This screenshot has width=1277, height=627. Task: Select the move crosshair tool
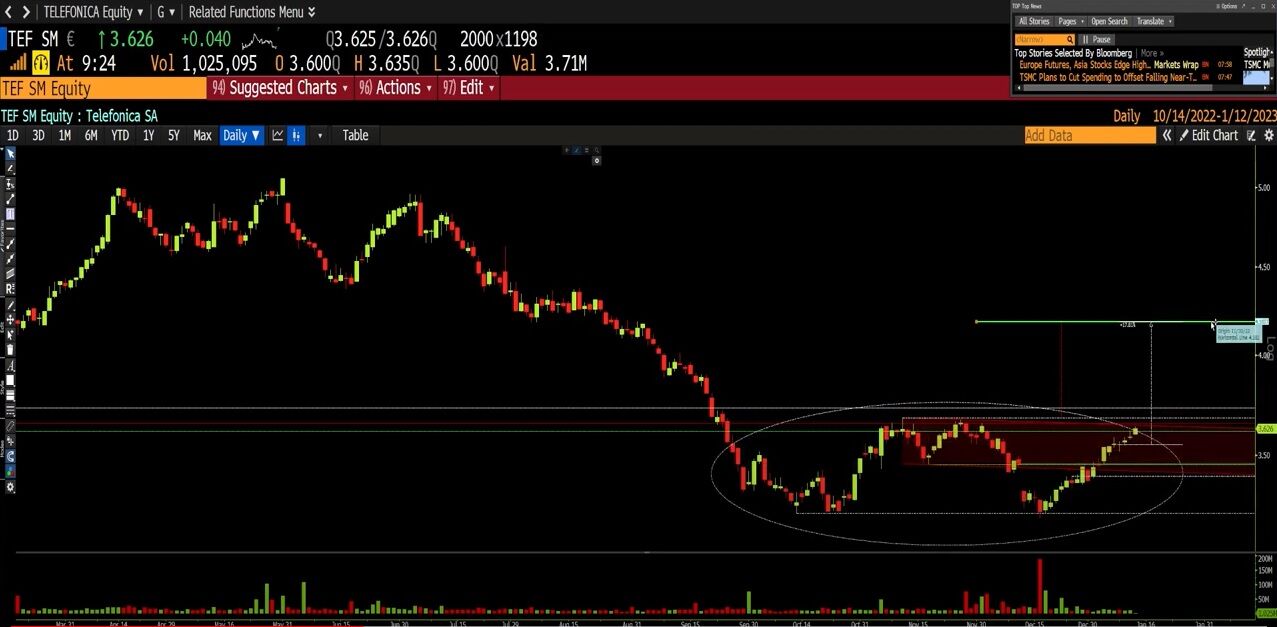tap(10, 318)
